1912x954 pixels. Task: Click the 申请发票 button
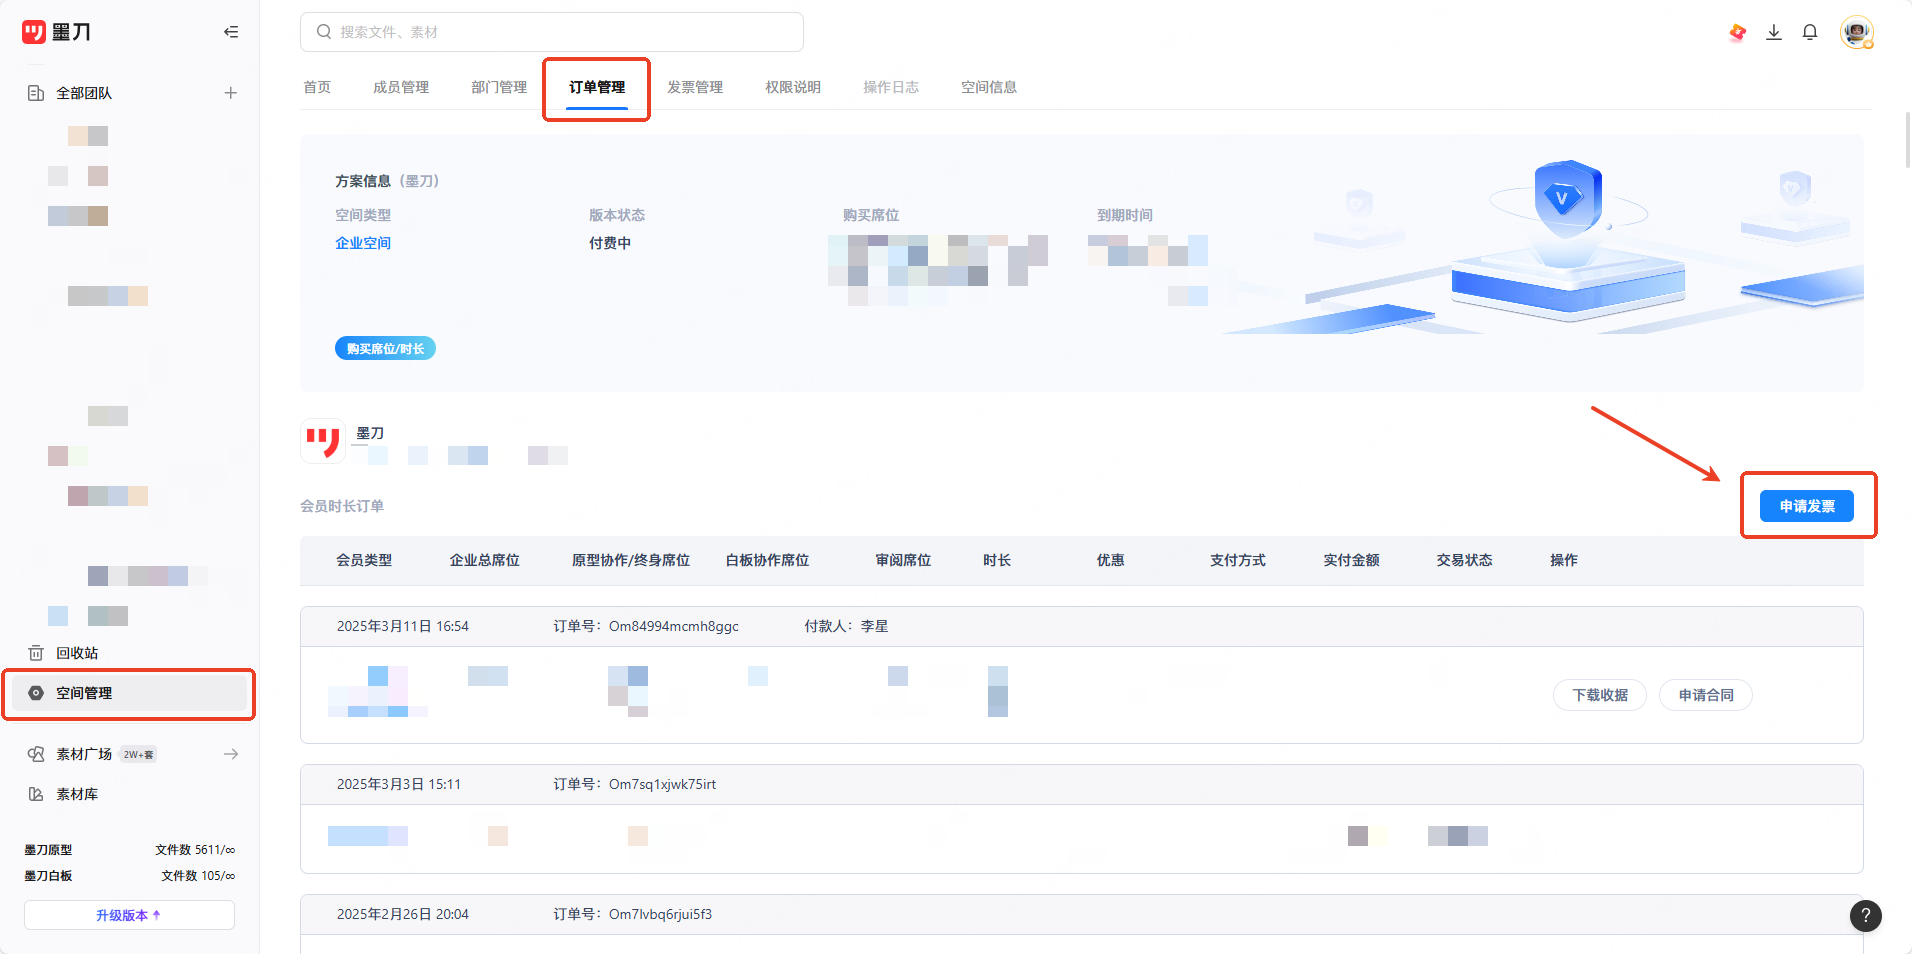1807,506
